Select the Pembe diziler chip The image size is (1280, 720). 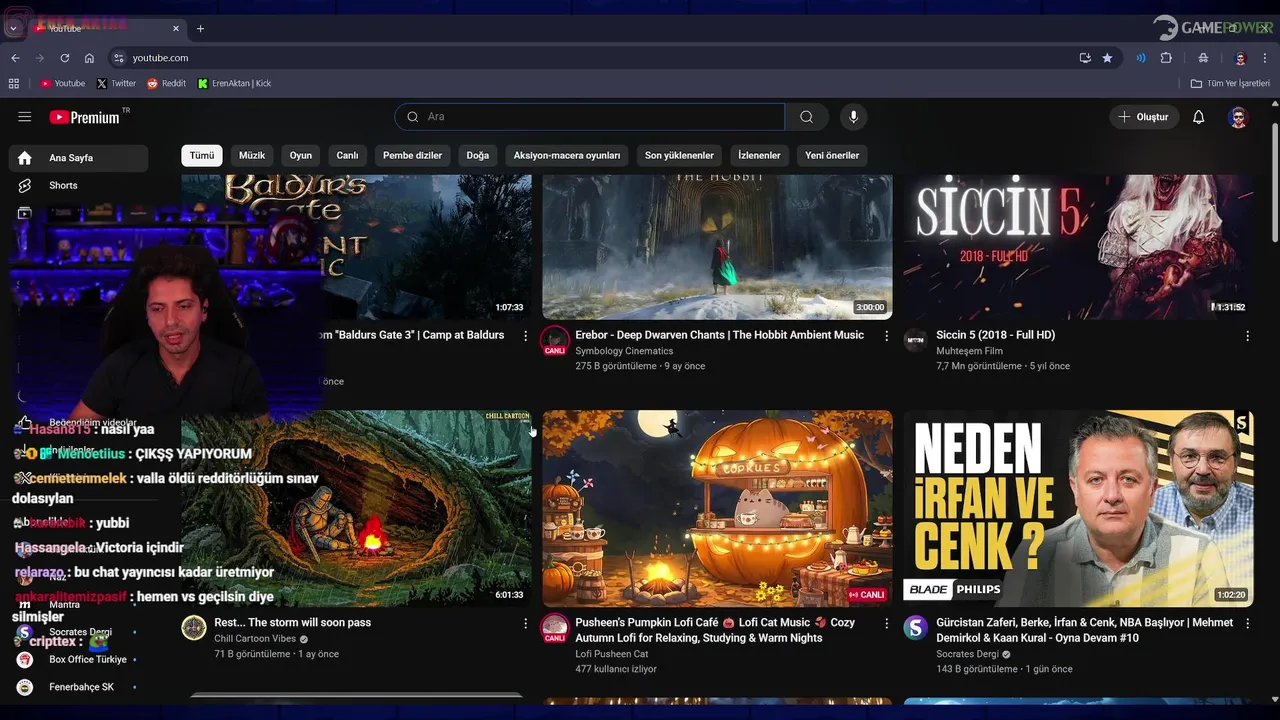coord(412,156)
